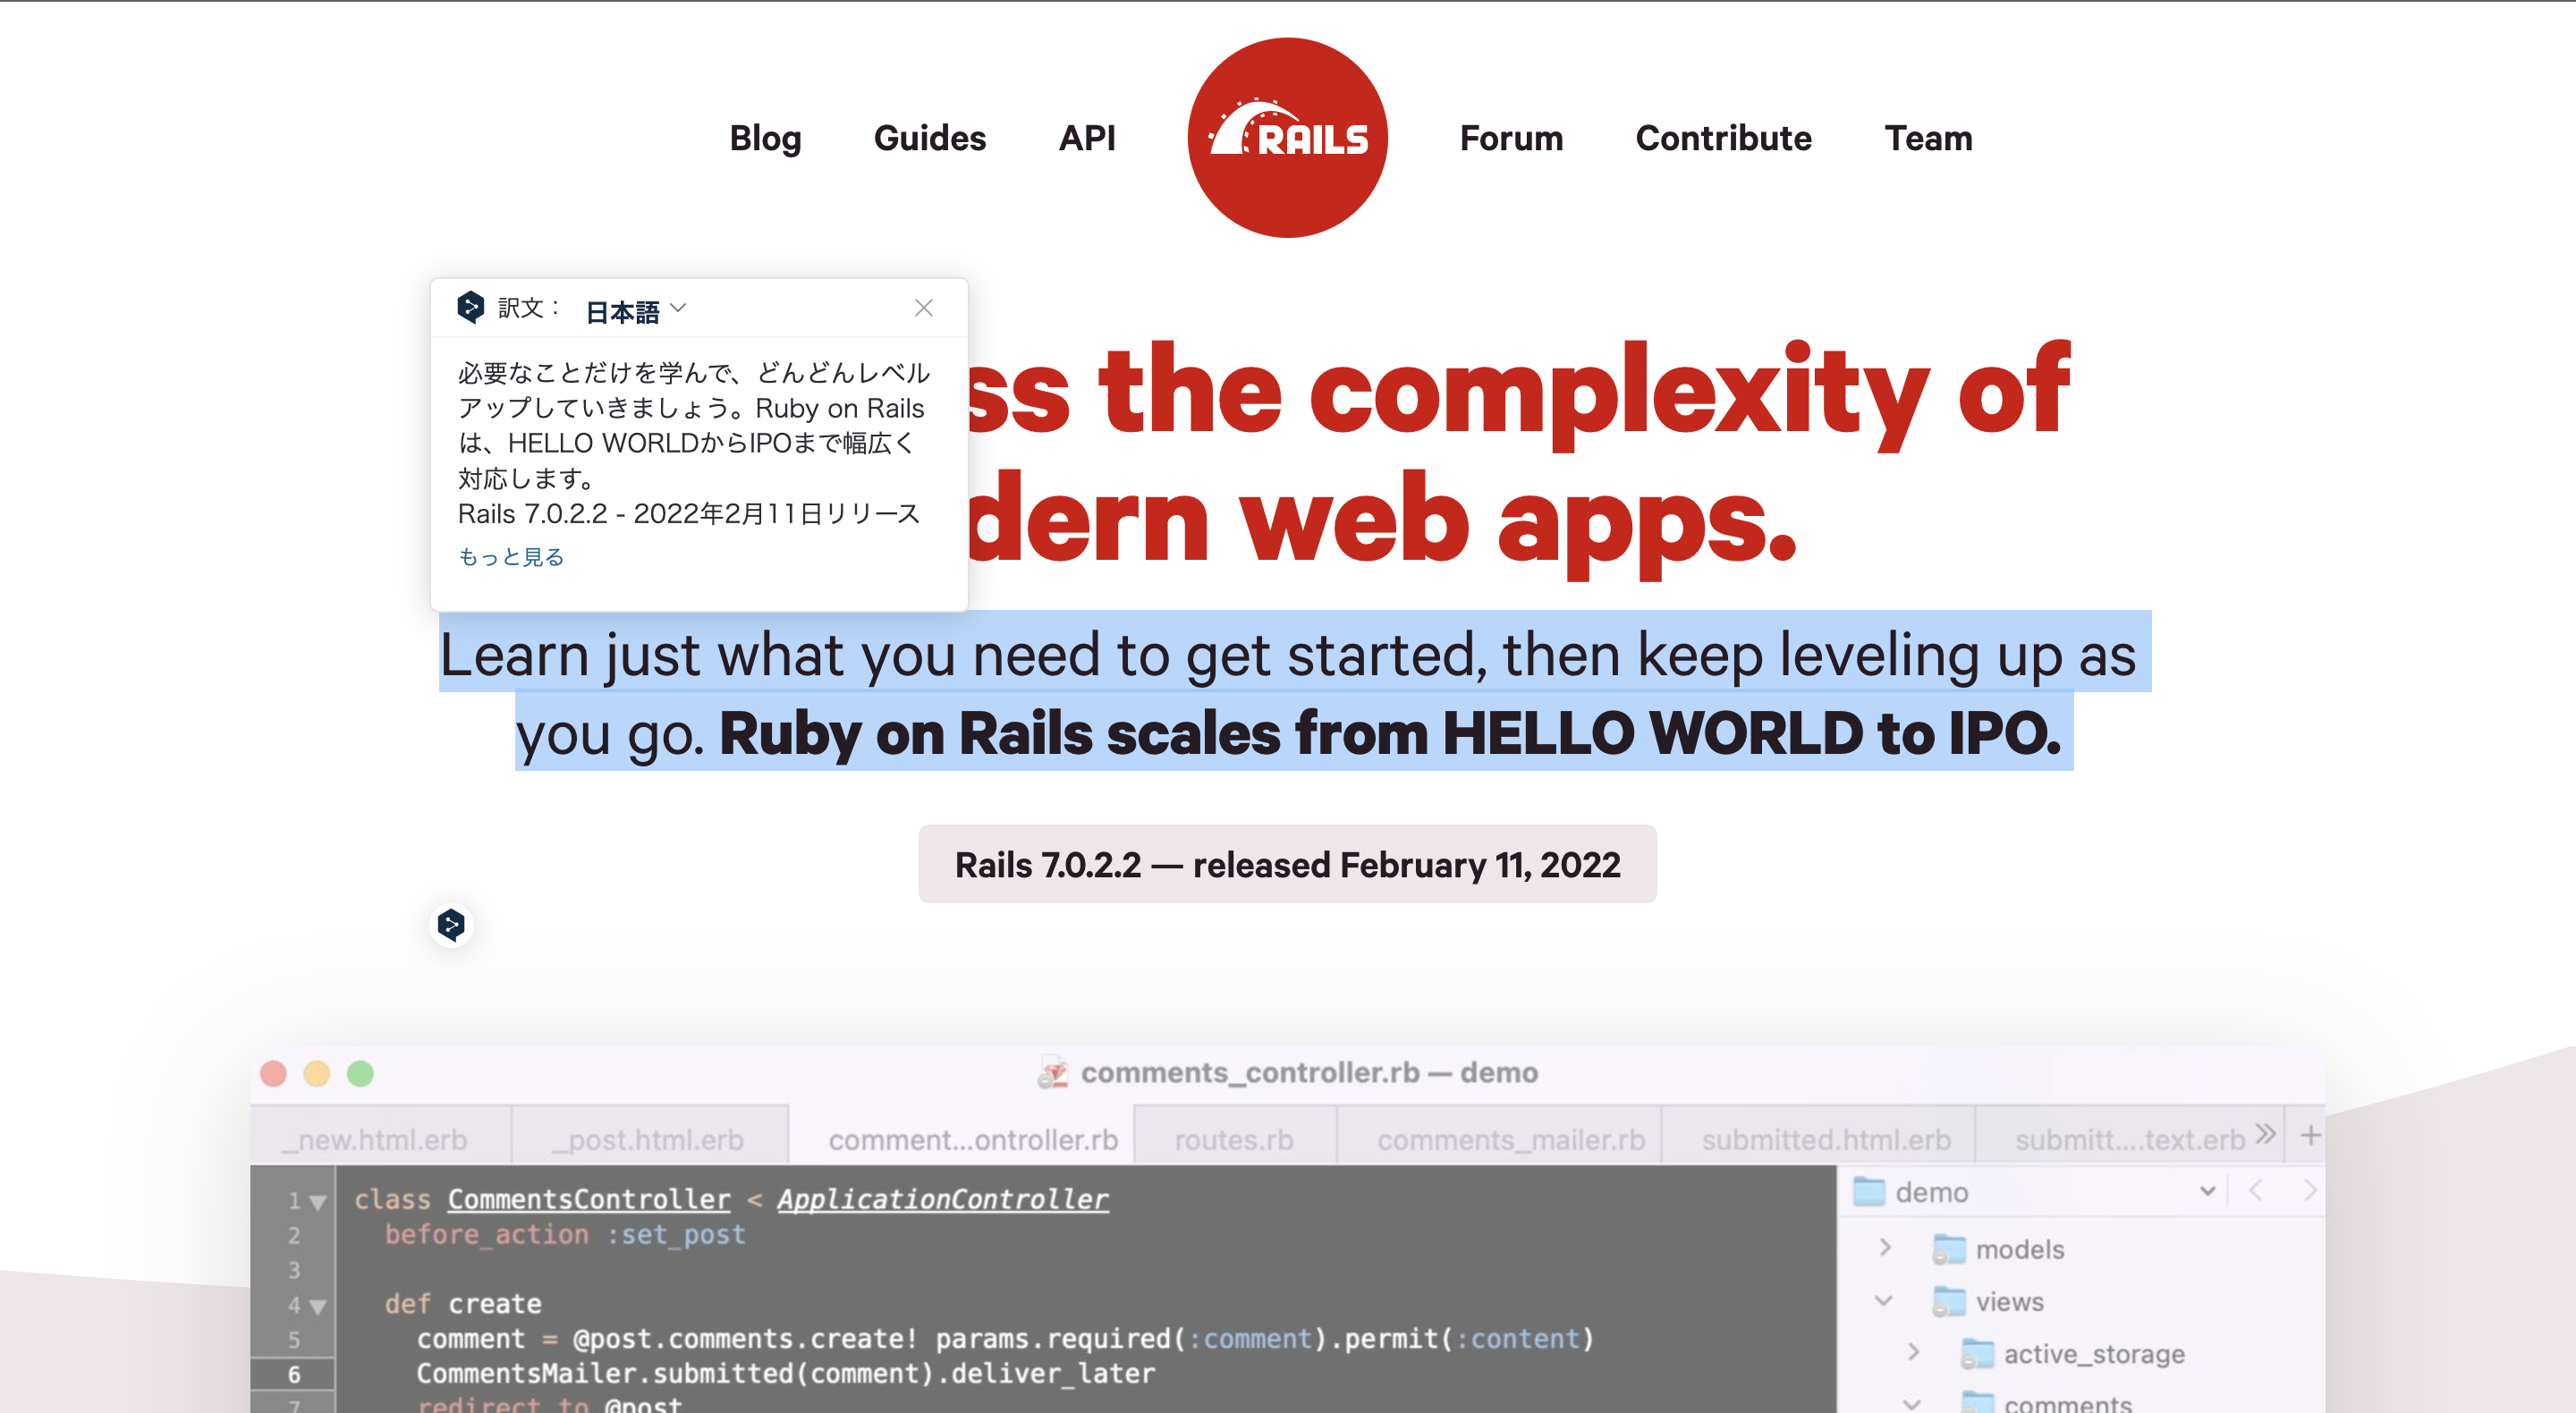Expand the active_storage folder
The width and height of the screenshot is (2576, 1413).
point(1913,1353)
